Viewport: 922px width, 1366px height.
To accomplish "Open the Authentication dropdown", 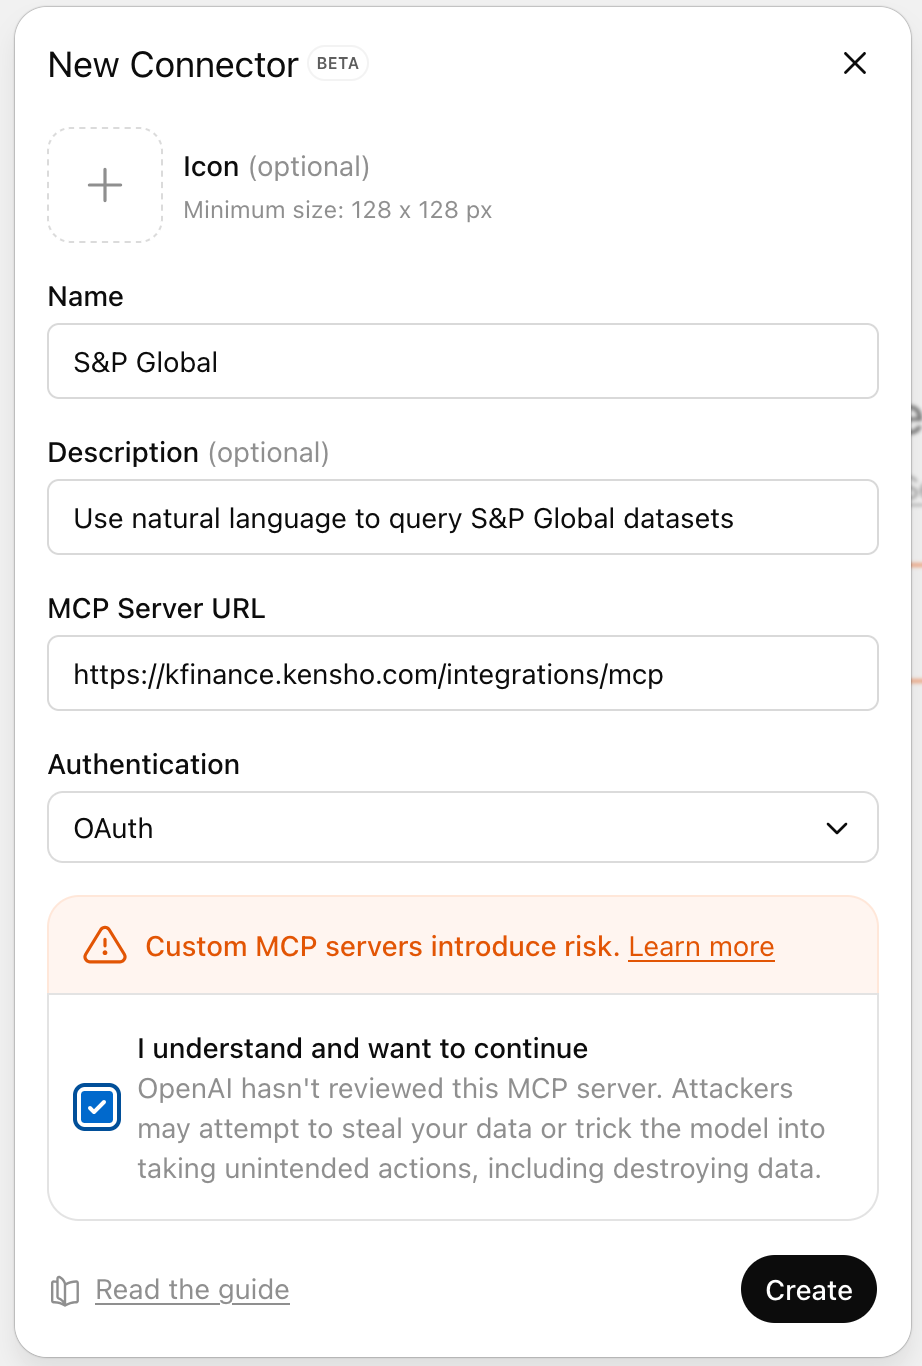I will pyautogui.click(x=462, y=827).
